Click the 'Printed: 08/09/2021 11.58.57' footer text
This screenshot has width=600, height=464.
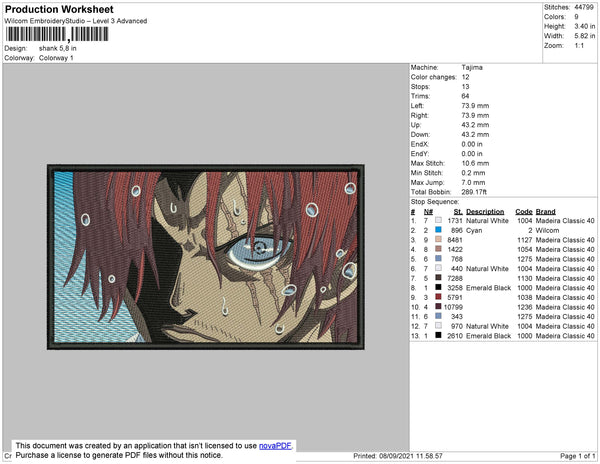(x=398, y=456)
